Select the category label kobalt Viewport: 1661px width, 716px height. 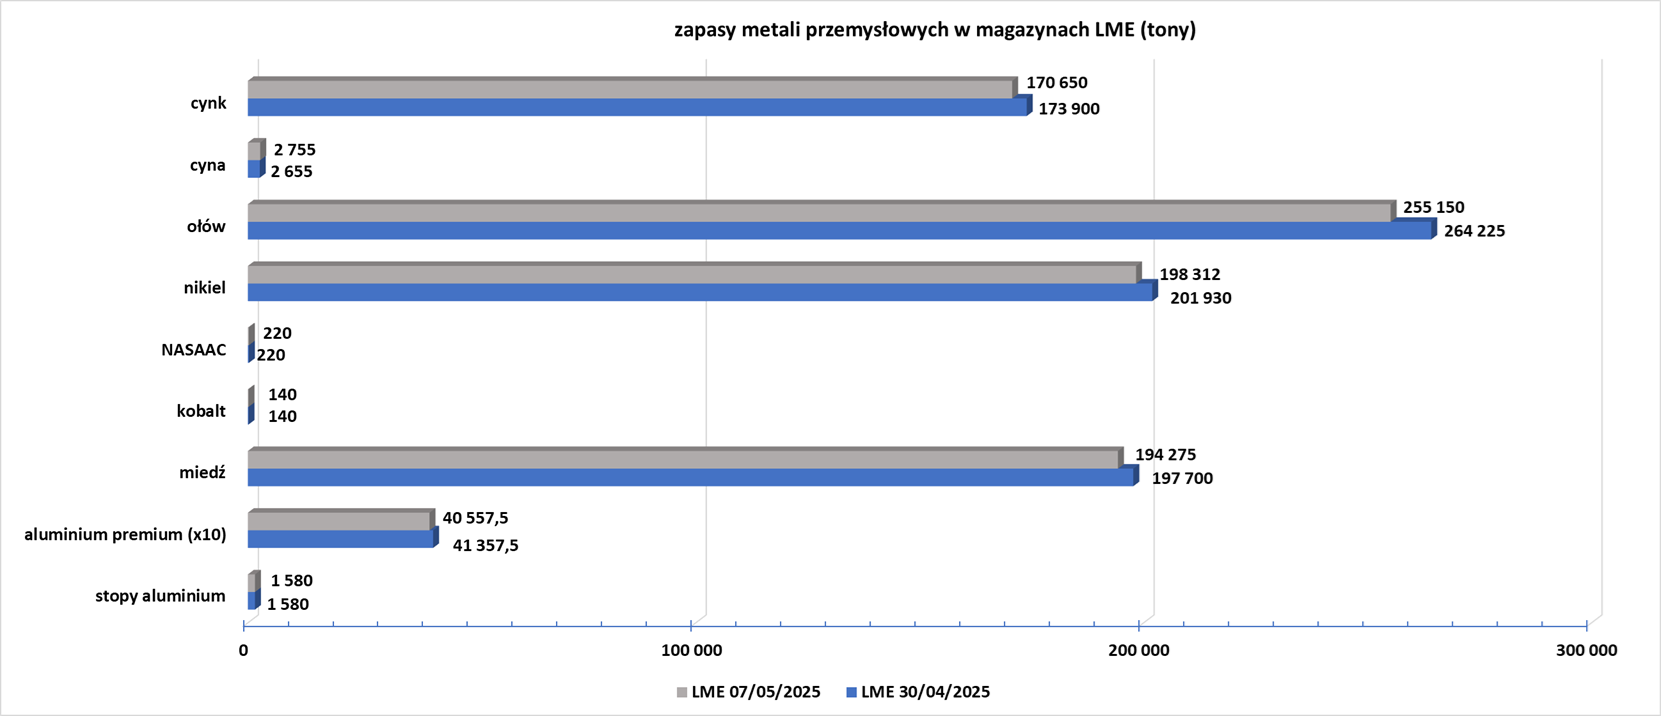(x=201, y=411)
